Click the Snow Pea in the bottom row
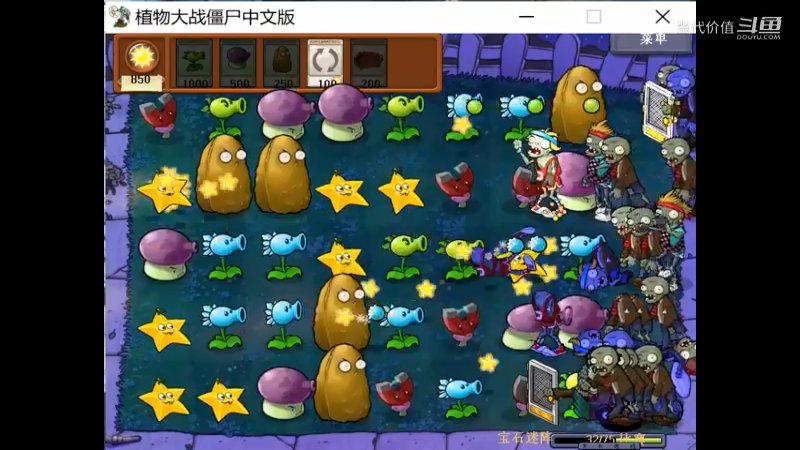Screen dimensions: 800x450 coord(459,397)
